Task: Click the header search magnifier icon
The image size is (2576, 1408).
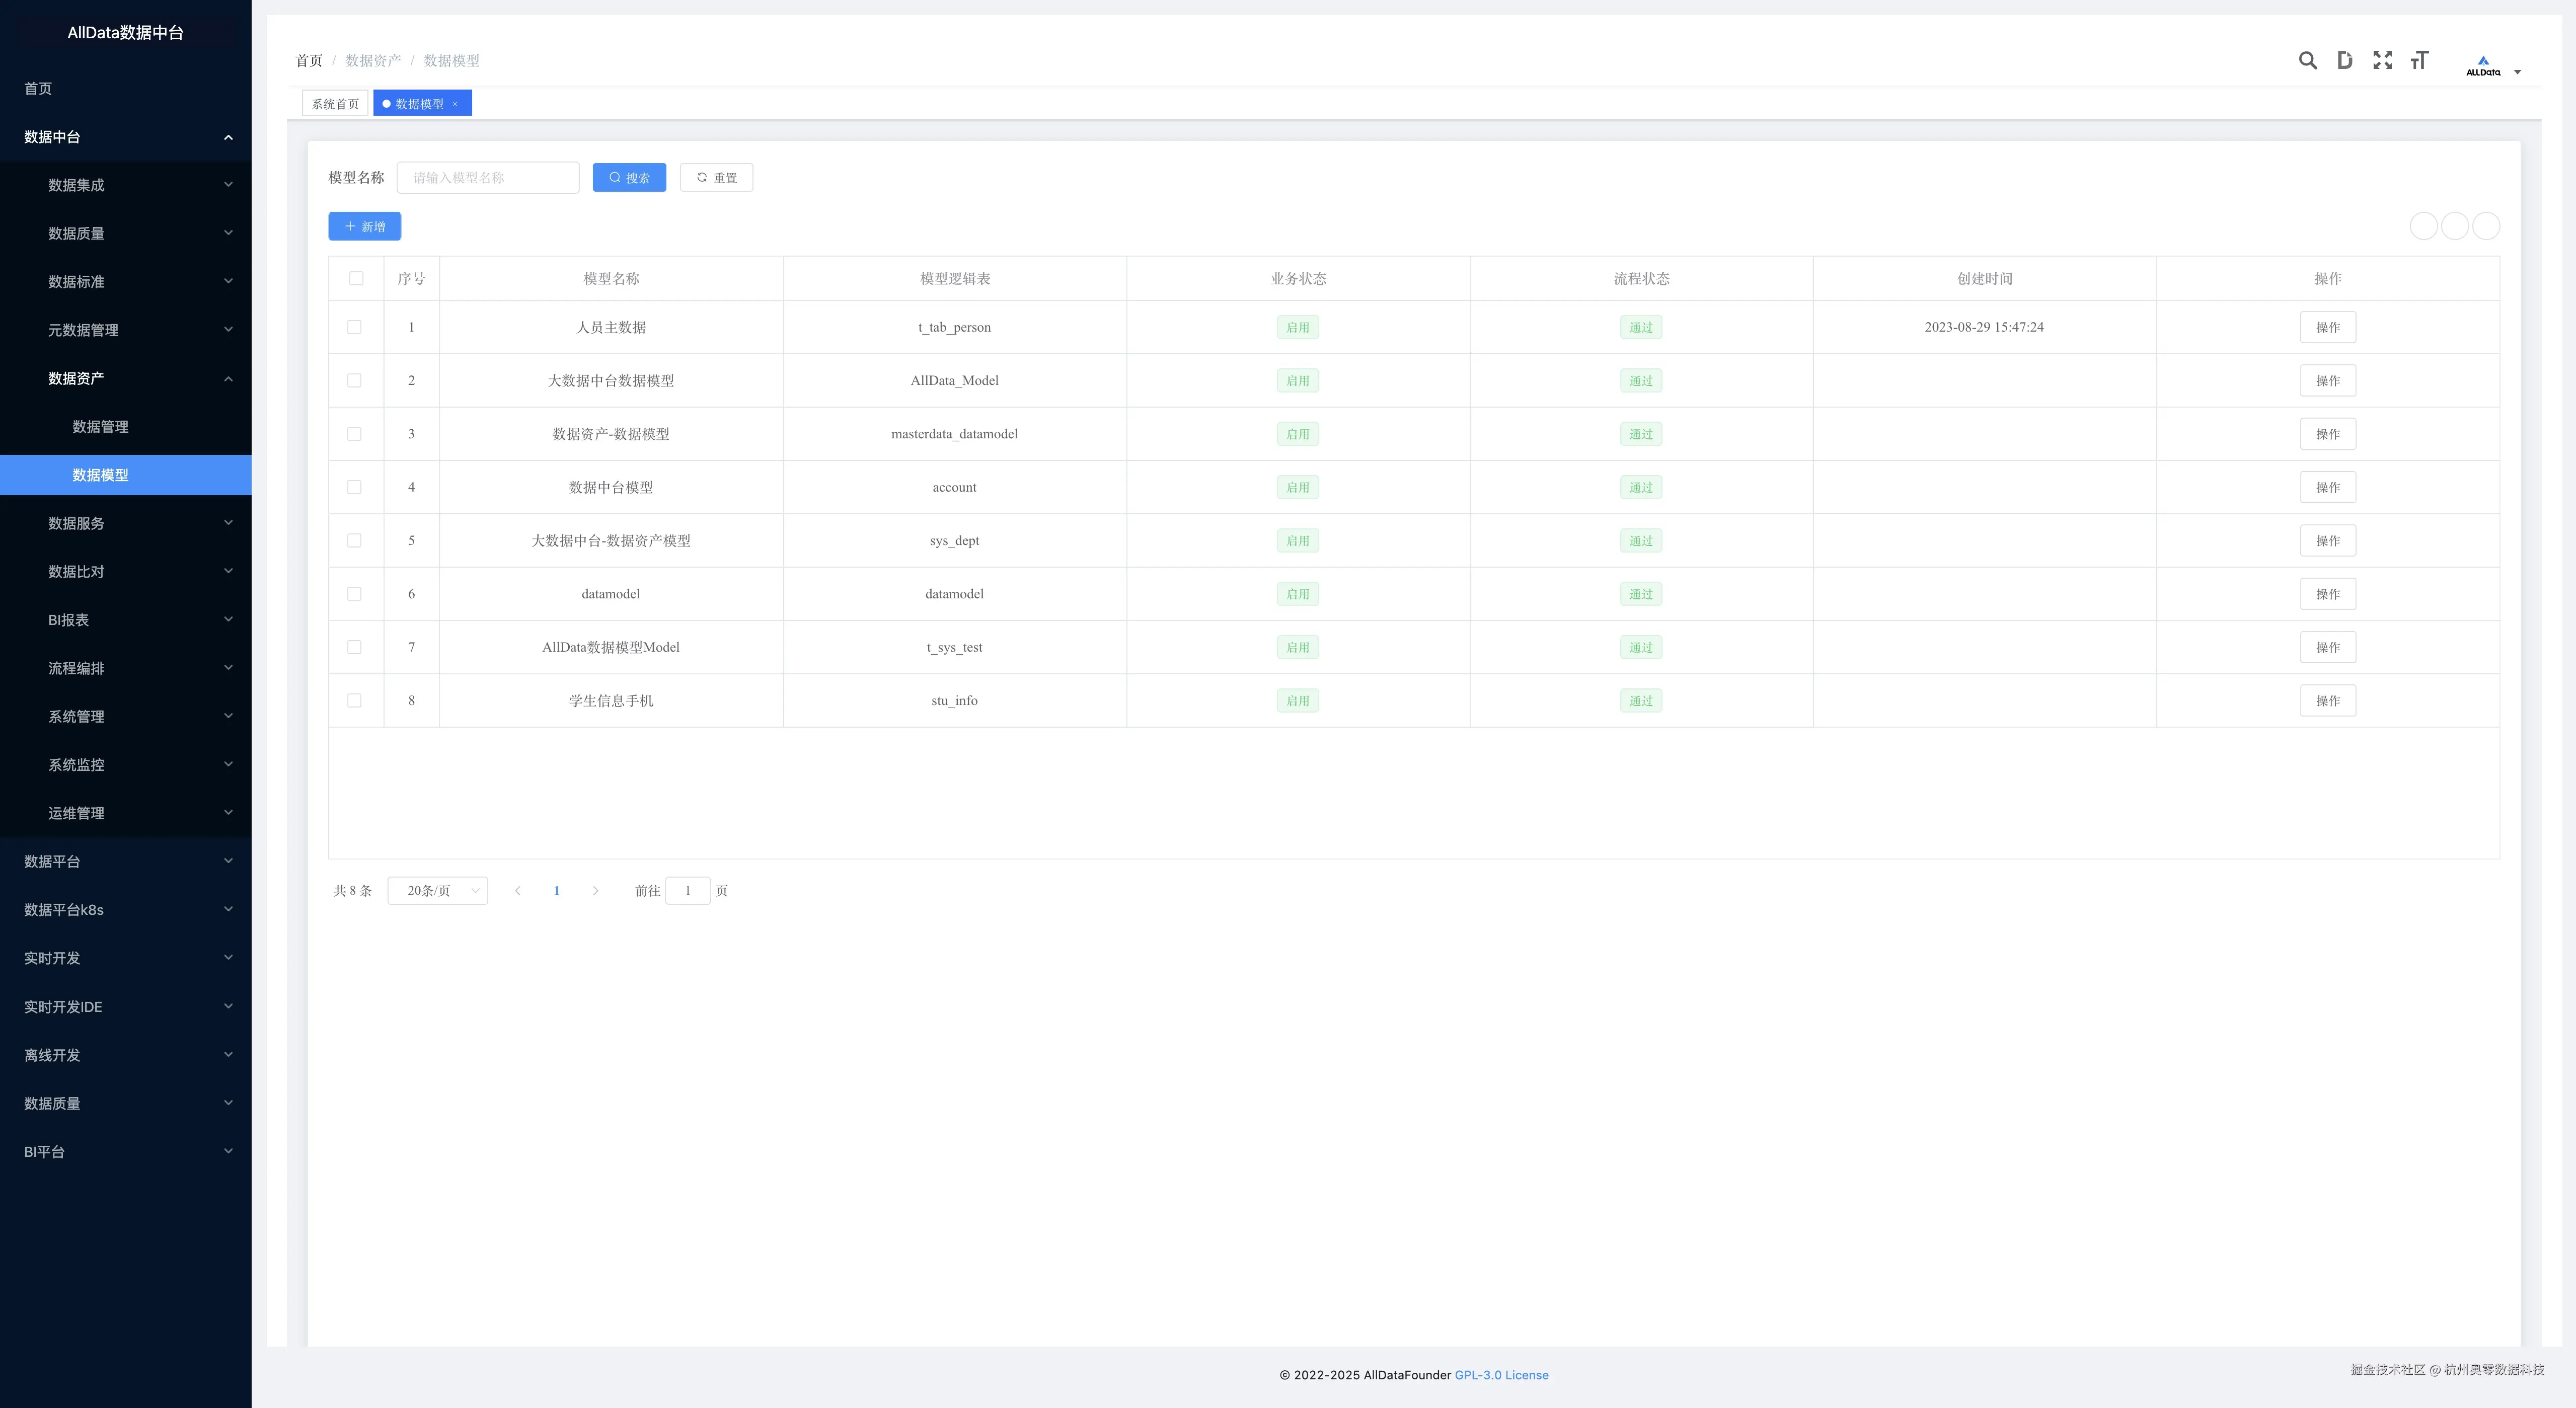Action: pos(2307,61)
